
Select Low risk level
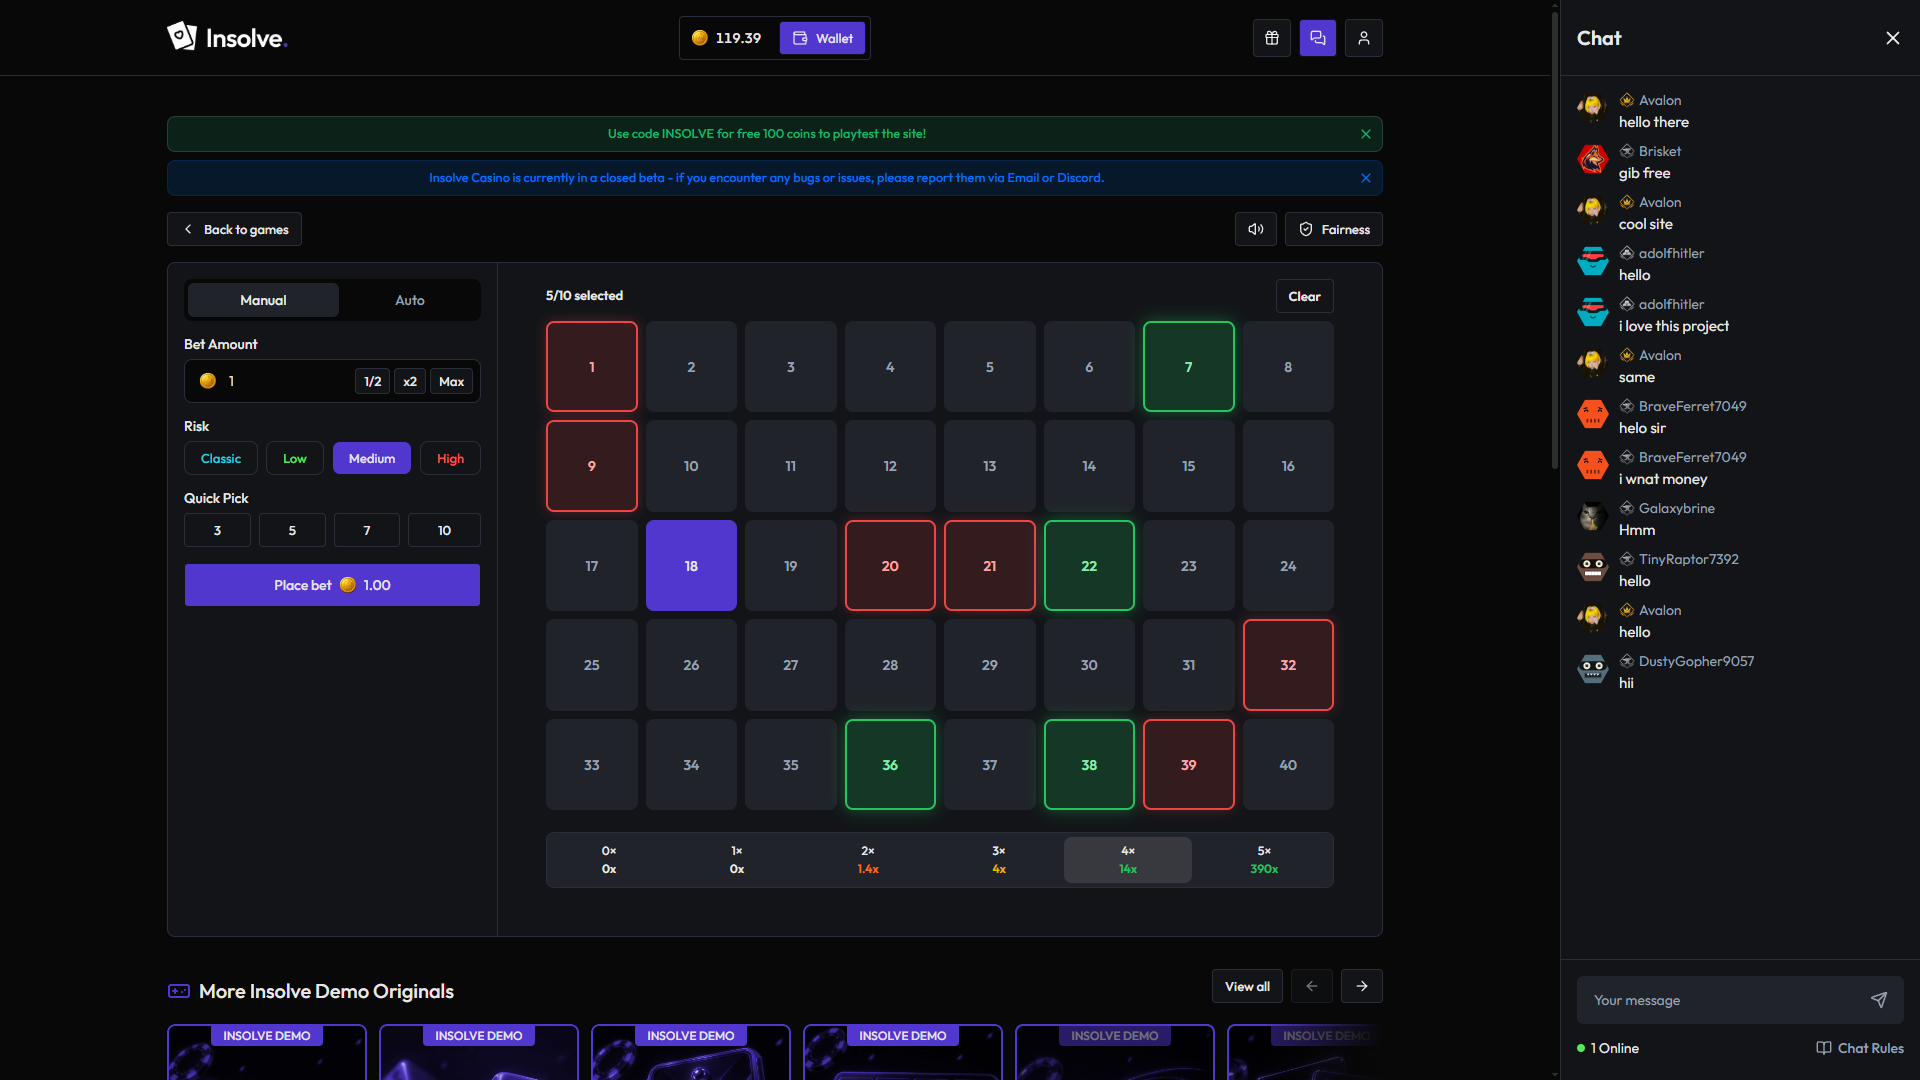click(x=295, y=458)
